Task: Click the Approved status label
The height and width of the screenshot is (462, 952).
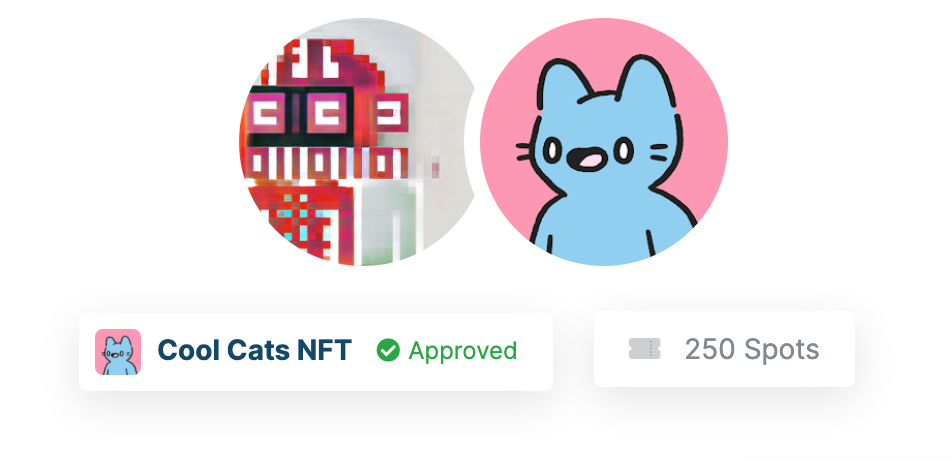Action: click(x=463, y=351)
